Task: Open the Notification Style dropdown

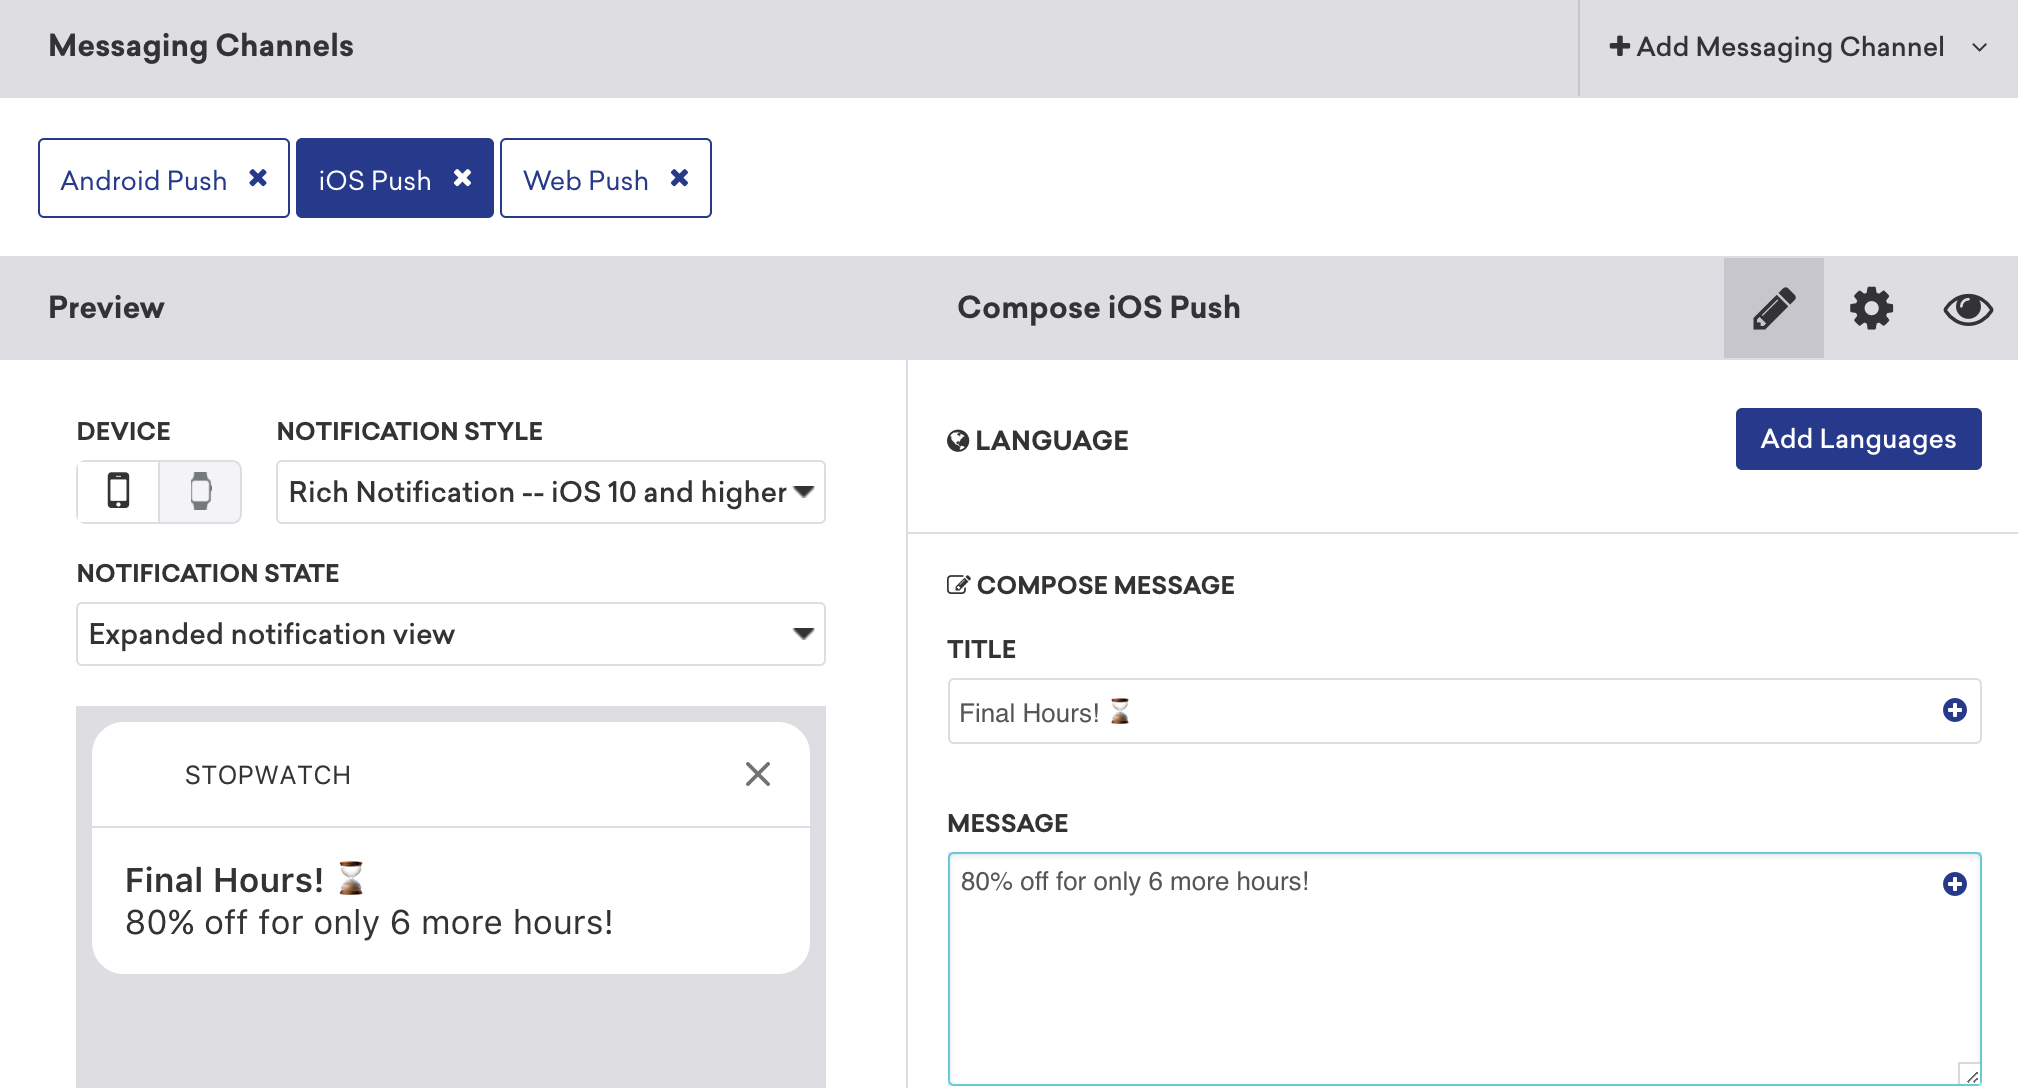Action: point(551,492)
